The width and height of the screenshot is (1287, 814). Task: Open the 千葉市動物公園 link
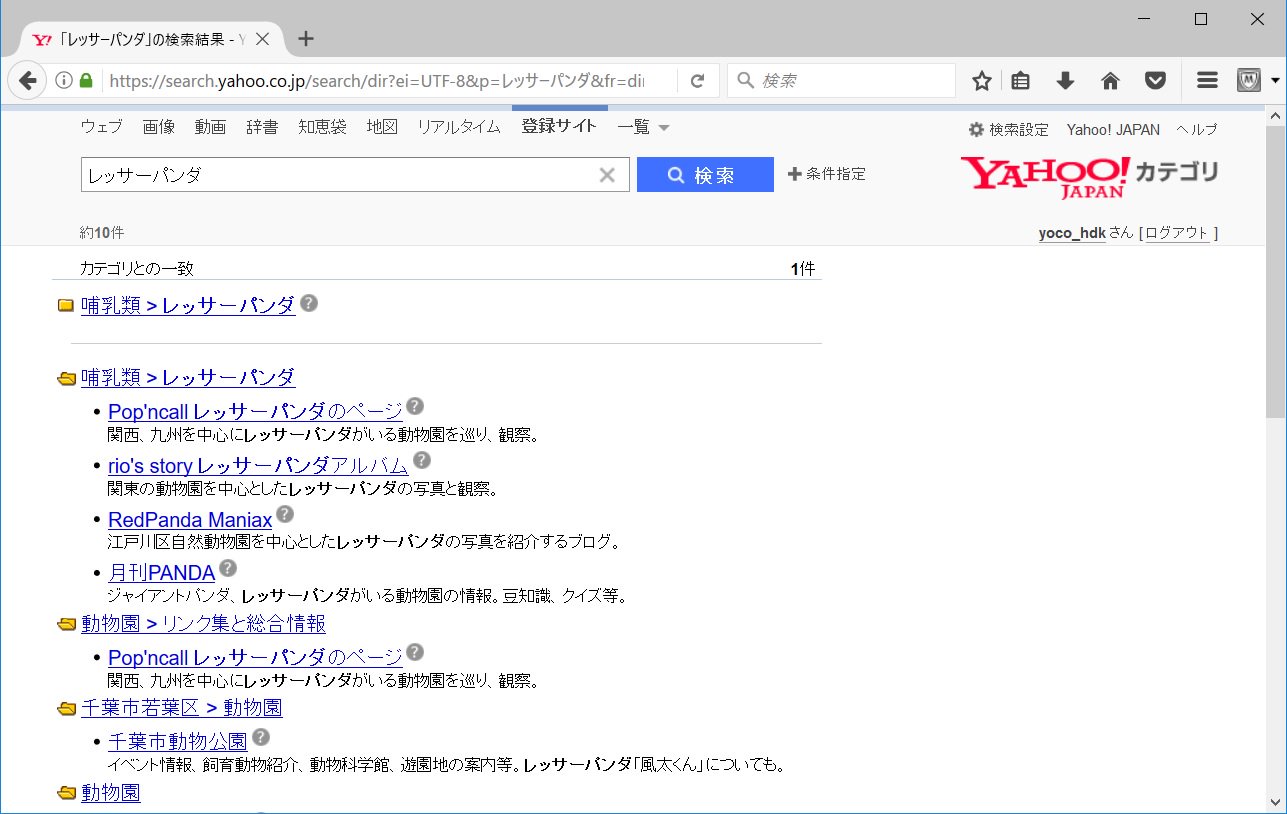coord(177,741)
